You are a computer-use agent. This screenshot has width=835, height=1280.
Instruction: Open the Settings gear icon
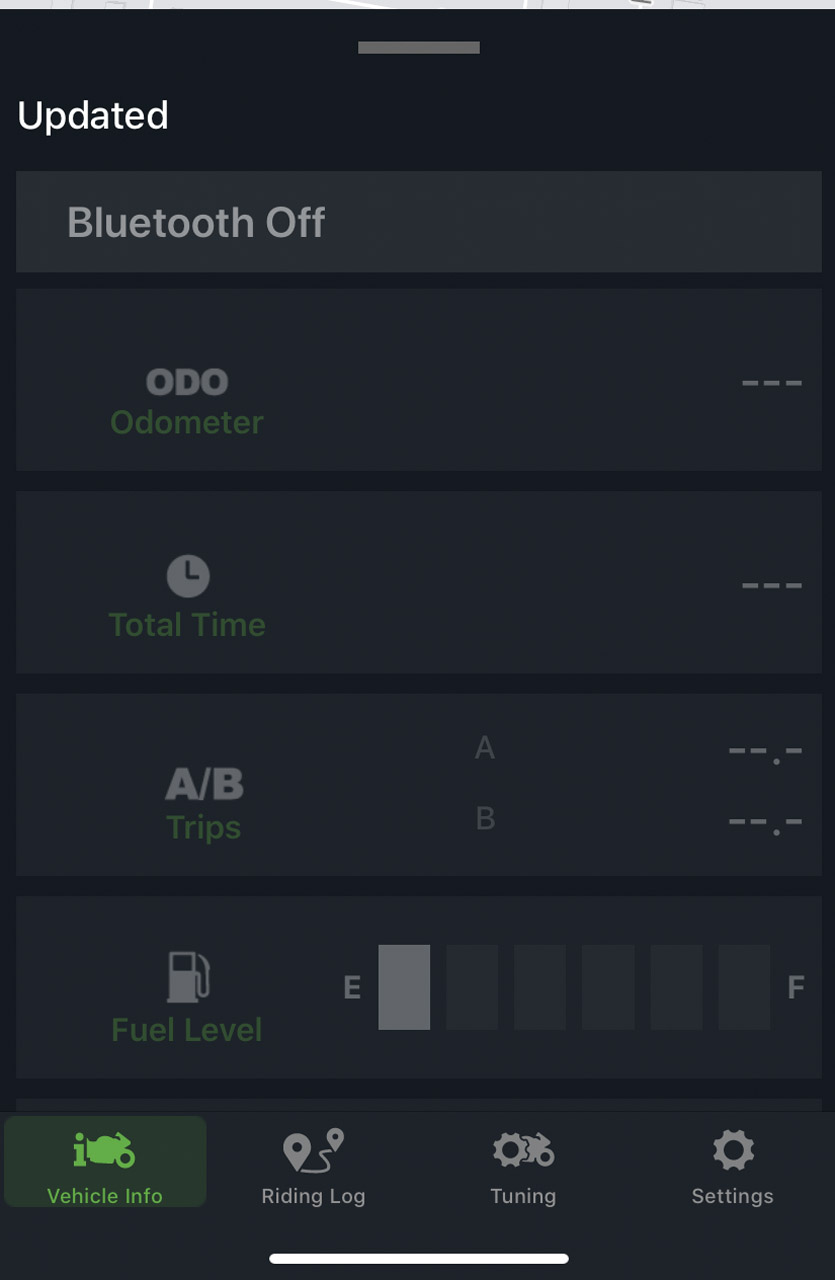tap(732, 1150)
